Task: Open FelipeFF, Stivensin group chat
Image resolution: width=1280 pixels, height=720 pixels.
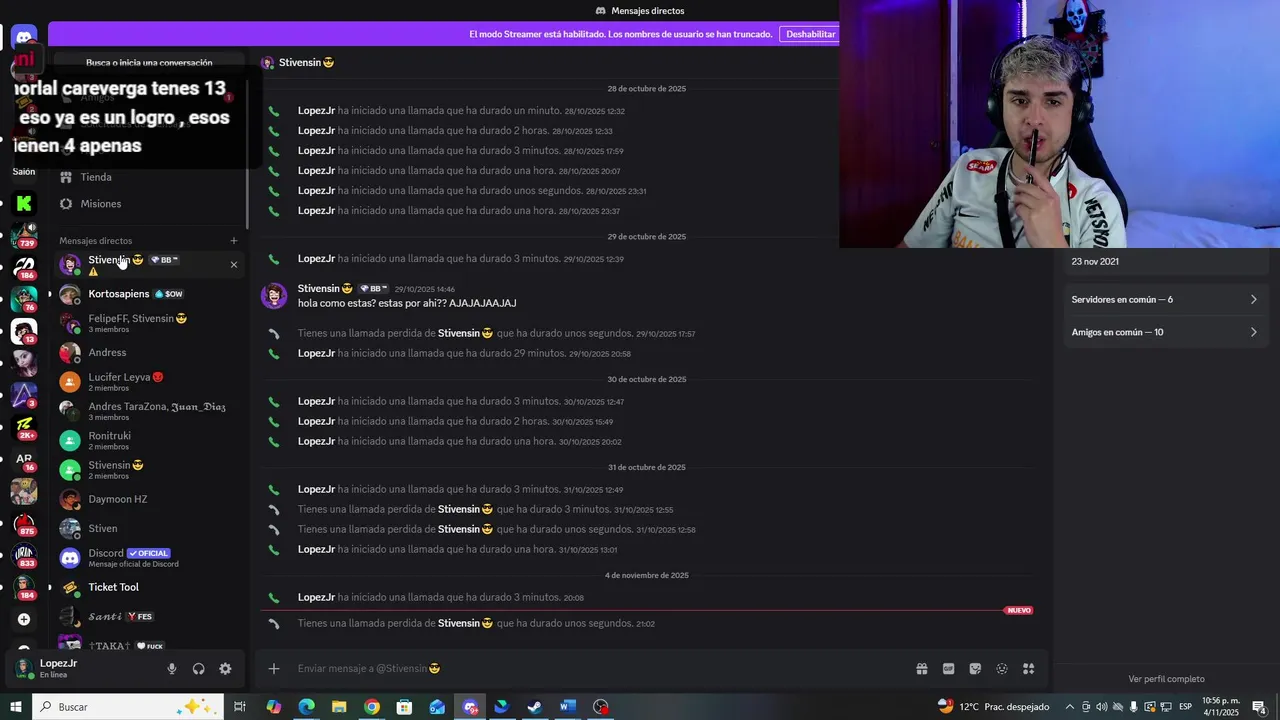Action: (x=148, y=323)
